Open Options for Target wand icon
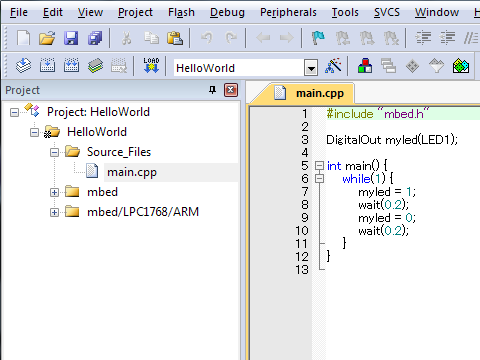 (334, 66)
